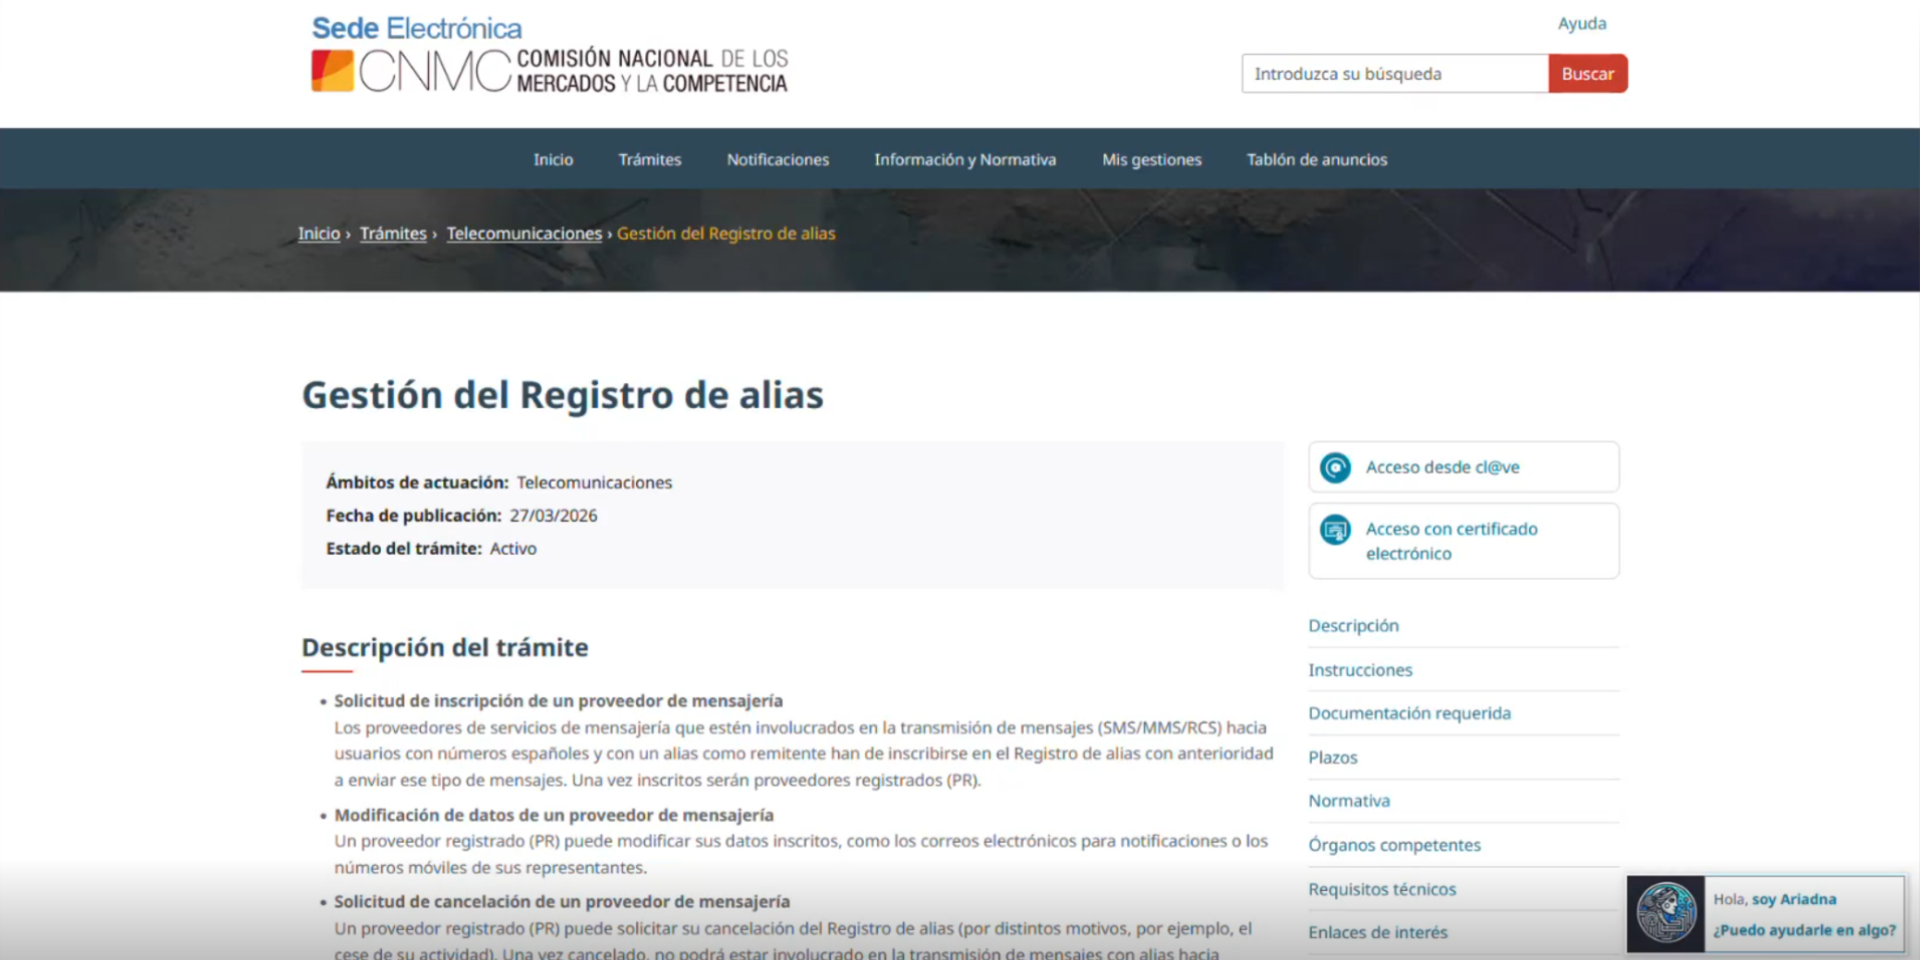Screen dimensions: 1920x960
Task: Jump to the Normativa section link
Action: click(1349, 801)
